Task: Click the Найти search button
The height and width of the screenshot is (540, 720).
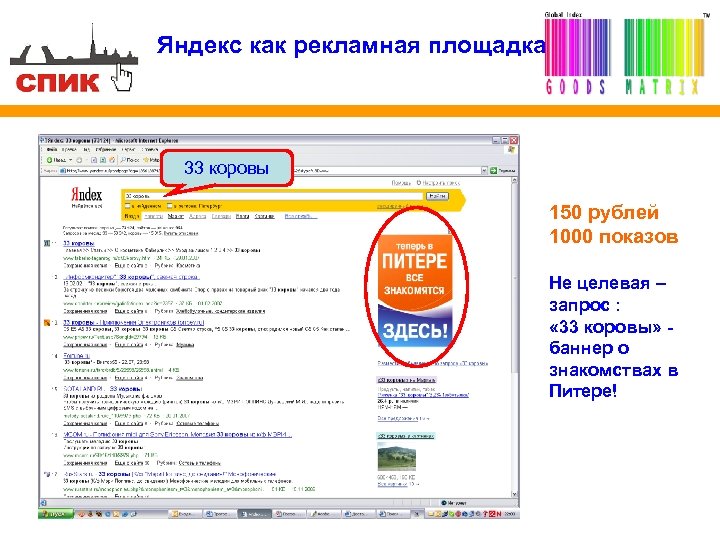Action: [x=437, y=196]
